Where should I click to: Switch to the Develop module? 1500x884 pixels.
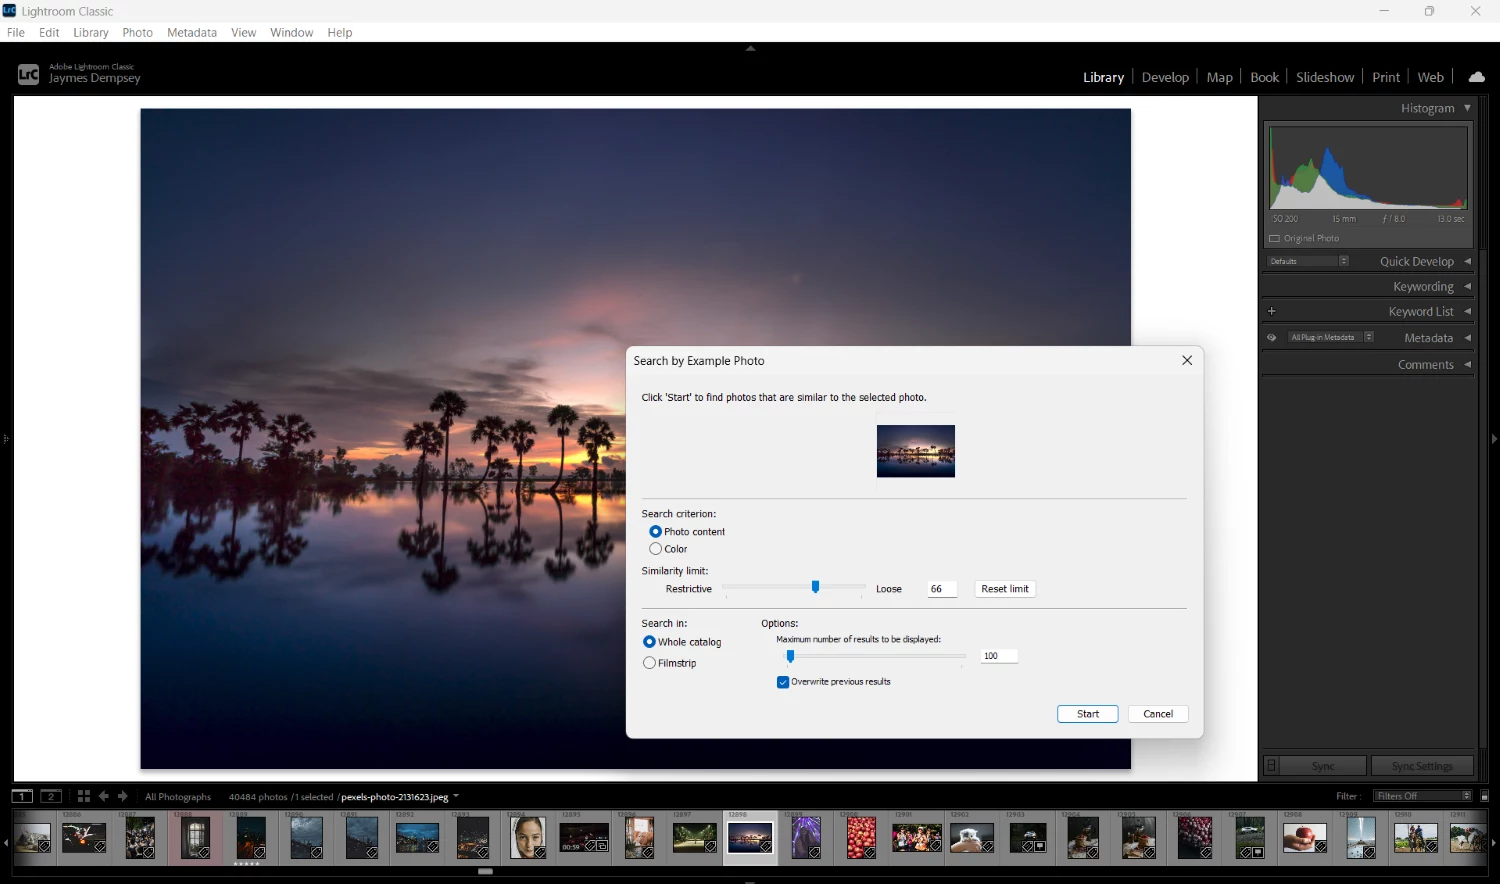pyautogui.click(x=1165, y=76)
